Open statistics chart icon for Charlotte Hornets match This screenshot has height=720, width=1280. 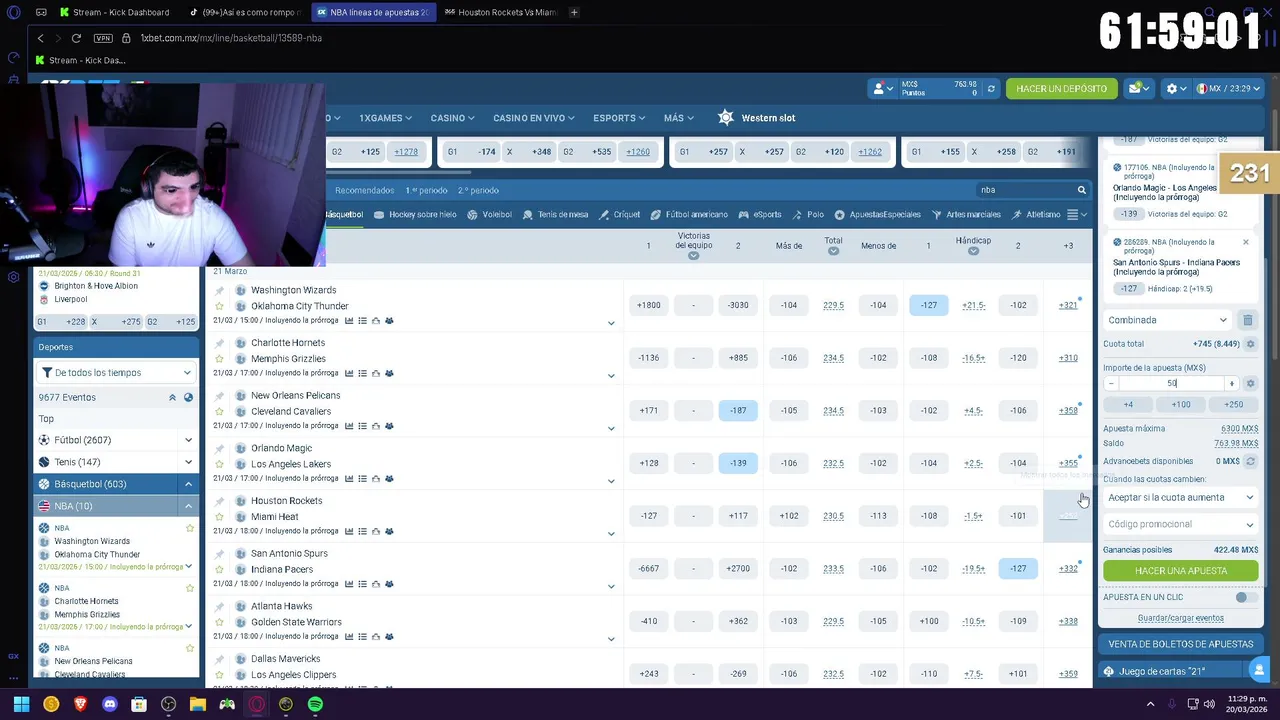(x=349, y=373)
